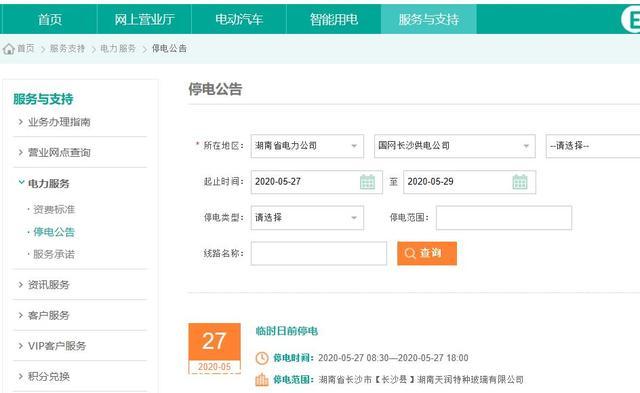Open the 停电类型 dropdown
Image resolution: width=640 pixels, height=393 pixels.
pos(307,218)
